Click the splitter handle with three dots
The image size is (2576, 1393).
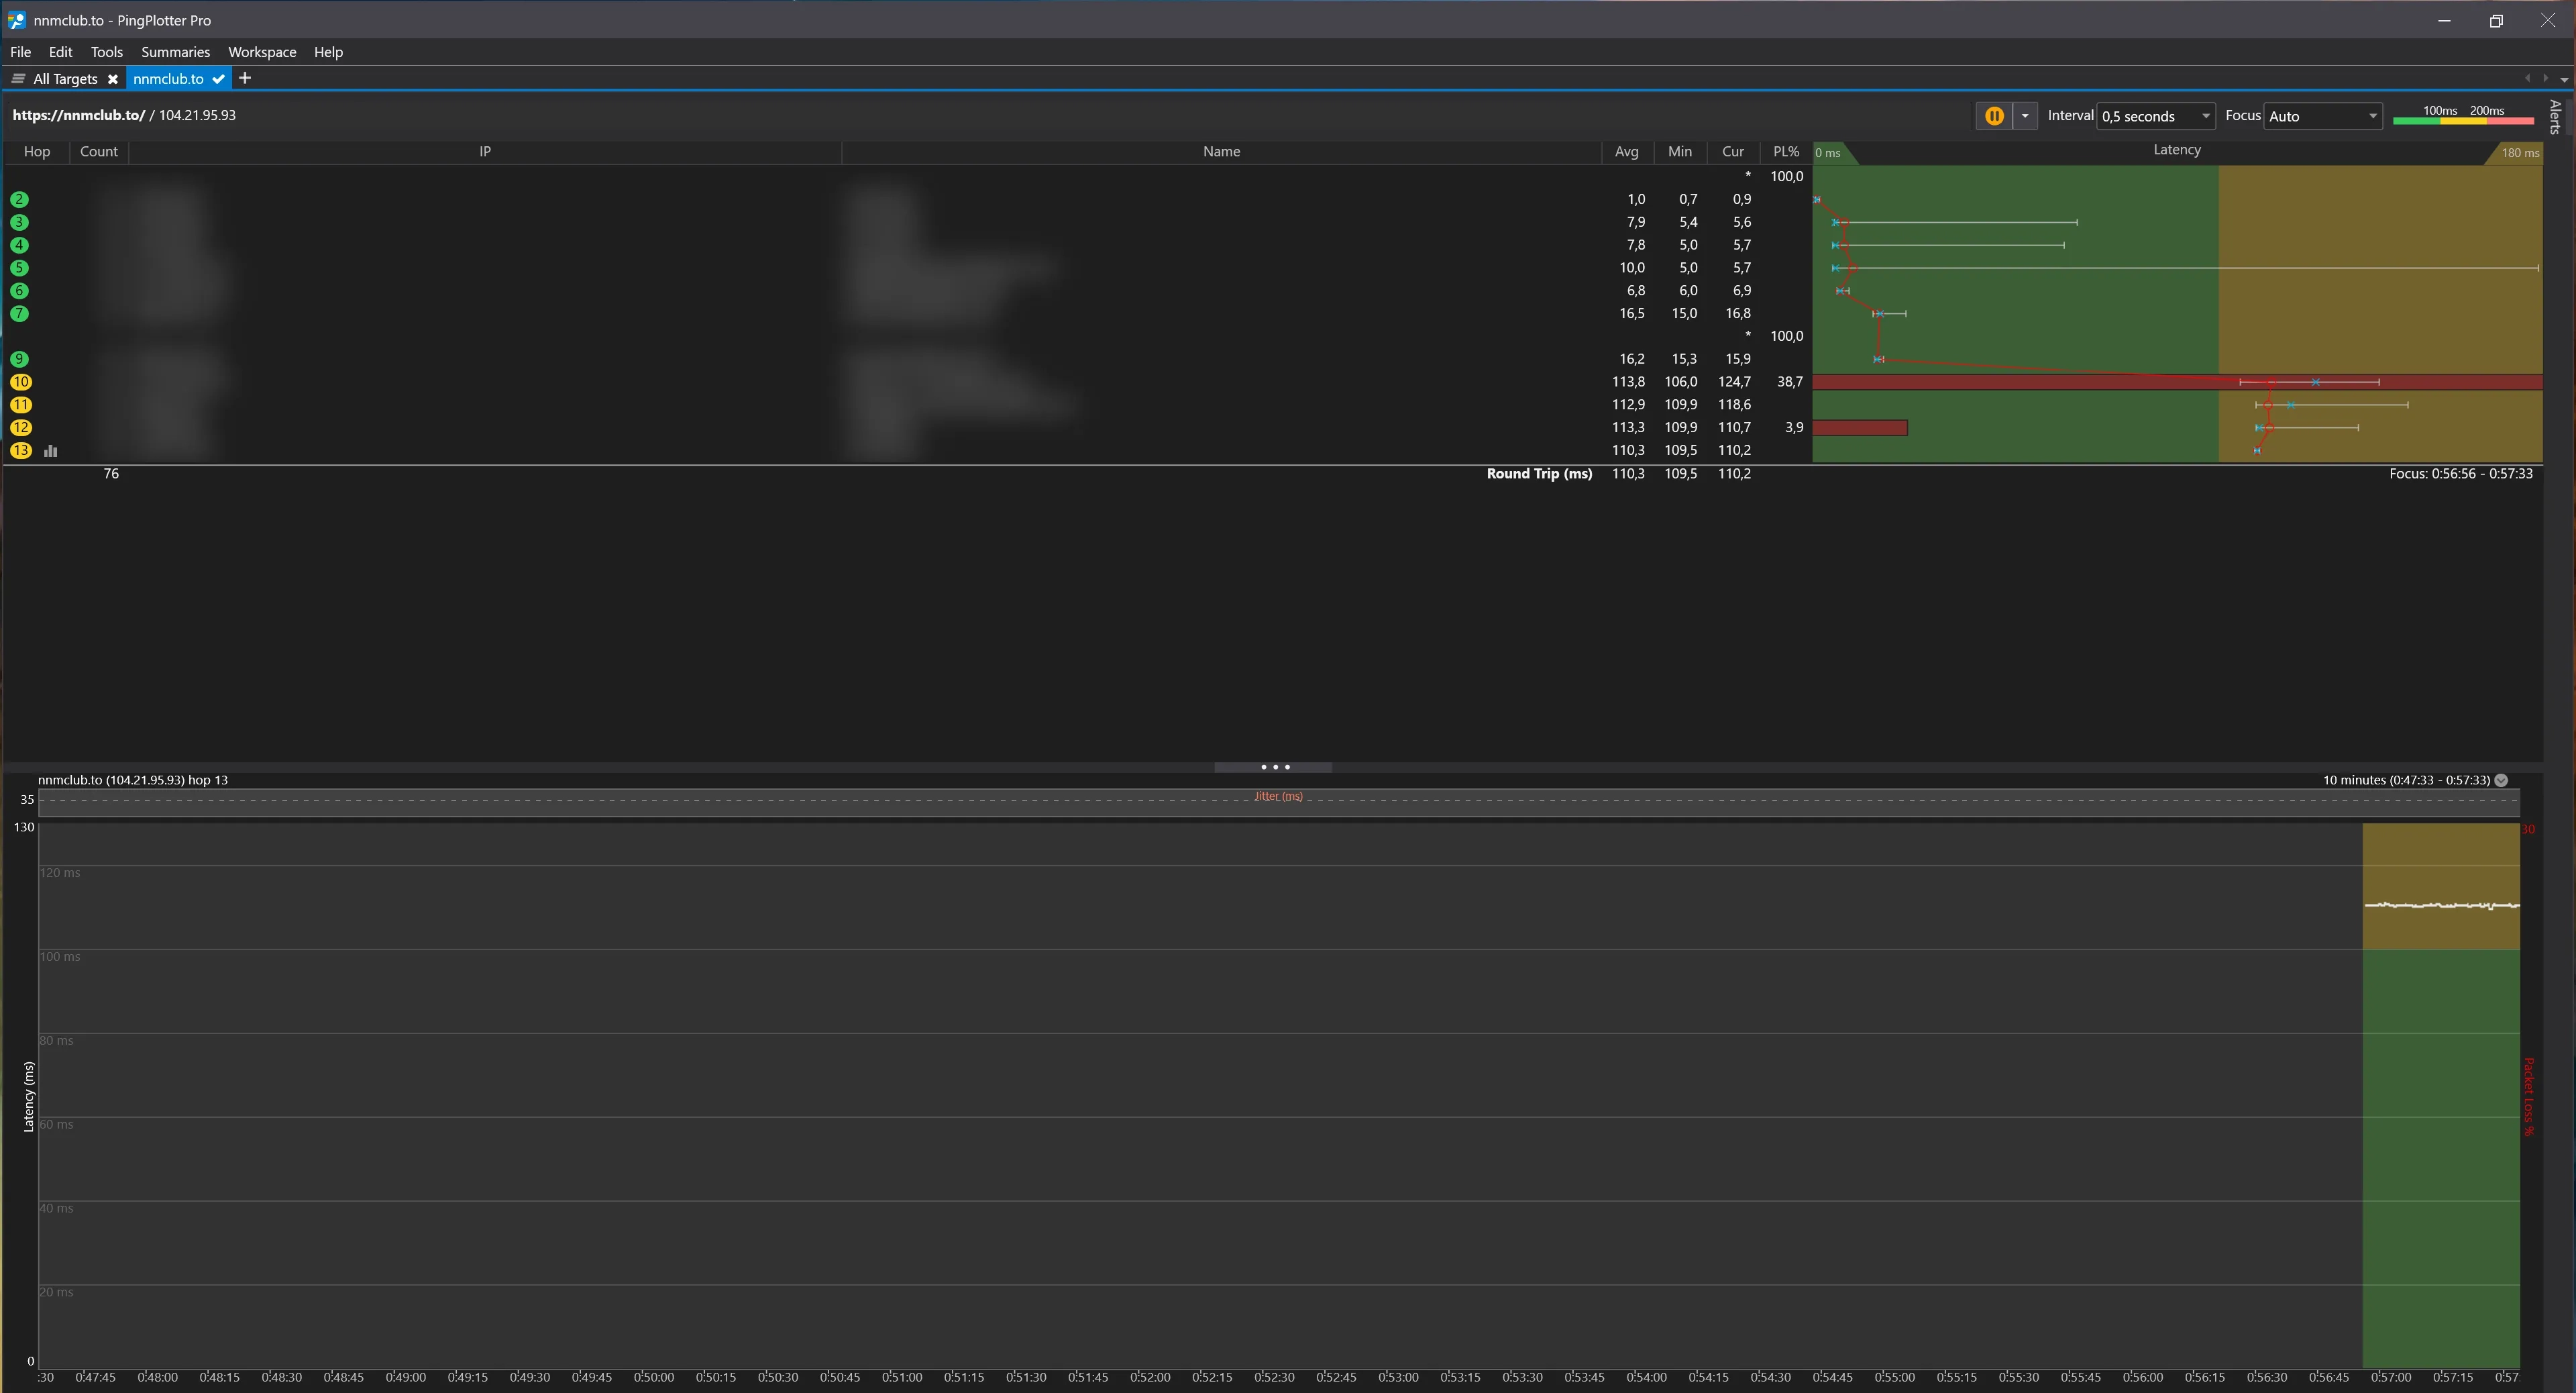1274,767
